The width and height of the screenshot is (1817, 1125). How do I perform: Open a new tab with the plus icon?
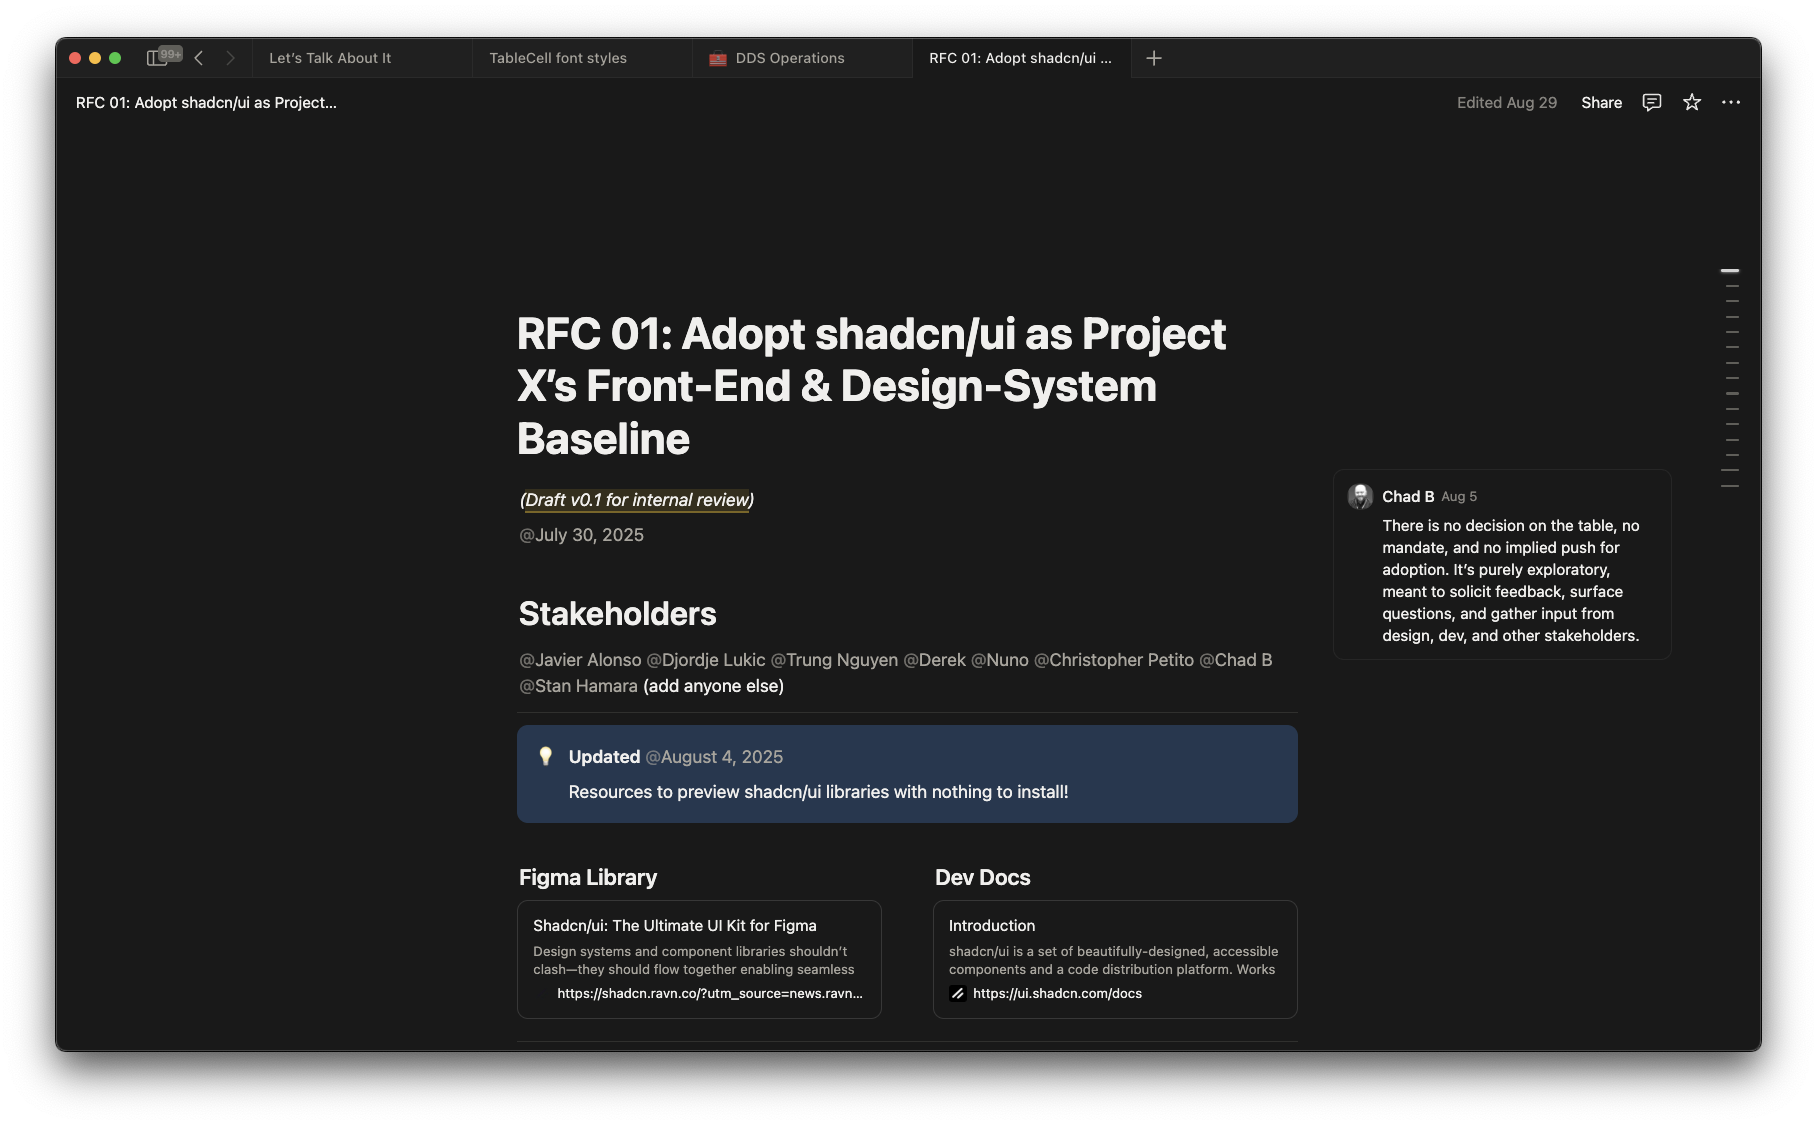[1154, 58]
